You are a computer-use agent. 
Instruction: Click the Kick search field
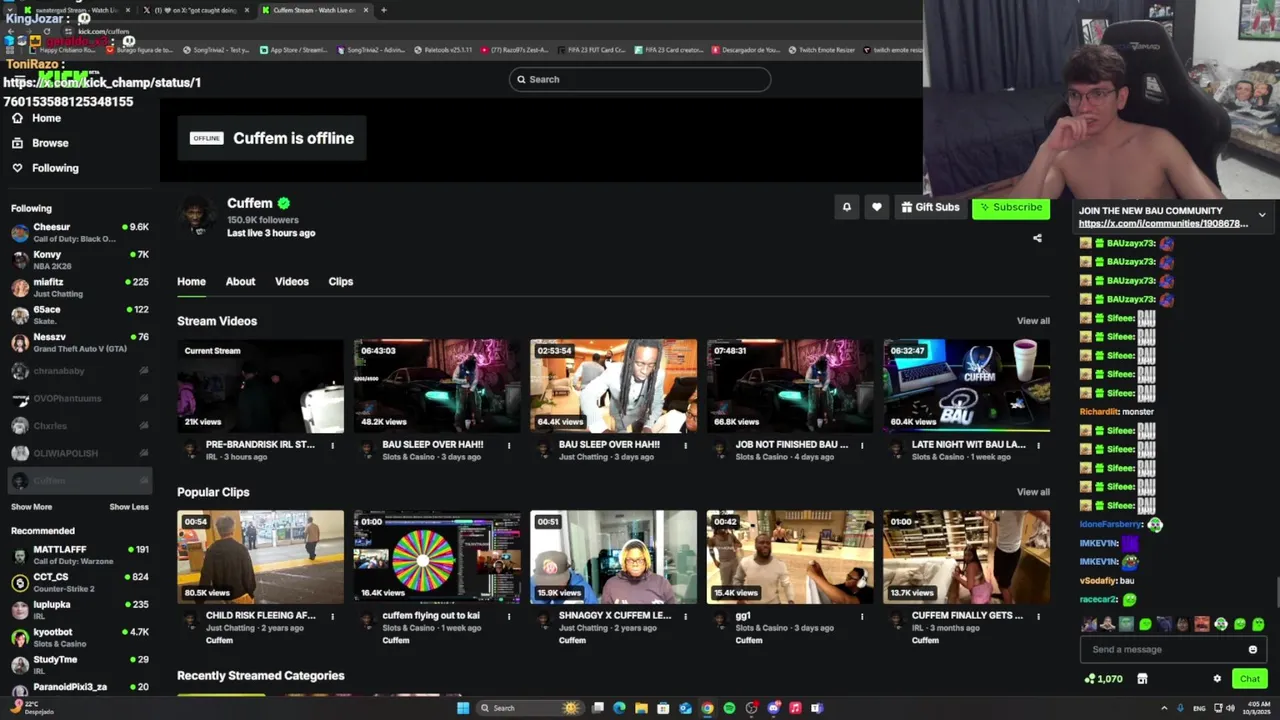tap(640, 79)
